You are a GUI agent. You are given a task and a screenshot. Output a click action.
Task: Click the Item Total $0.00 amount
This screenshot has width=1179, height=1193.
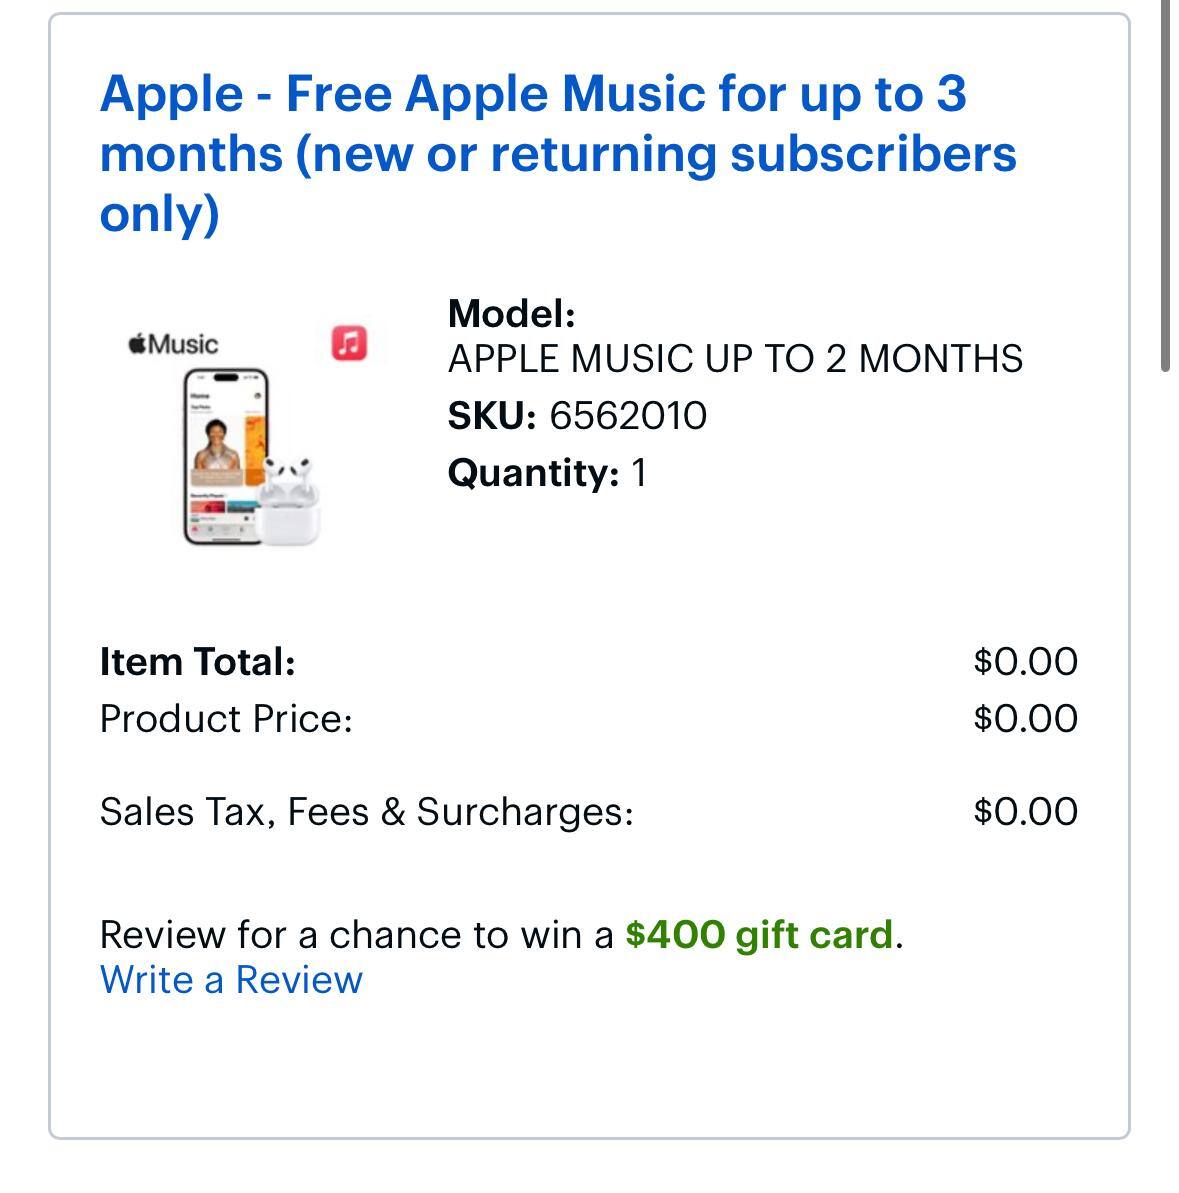pos(1025,662)
